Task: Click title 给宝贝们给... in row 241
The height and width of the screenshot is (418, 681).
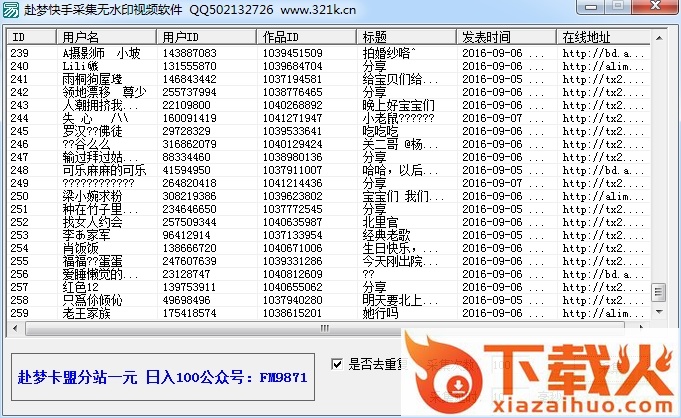Action: click(400, 80)
